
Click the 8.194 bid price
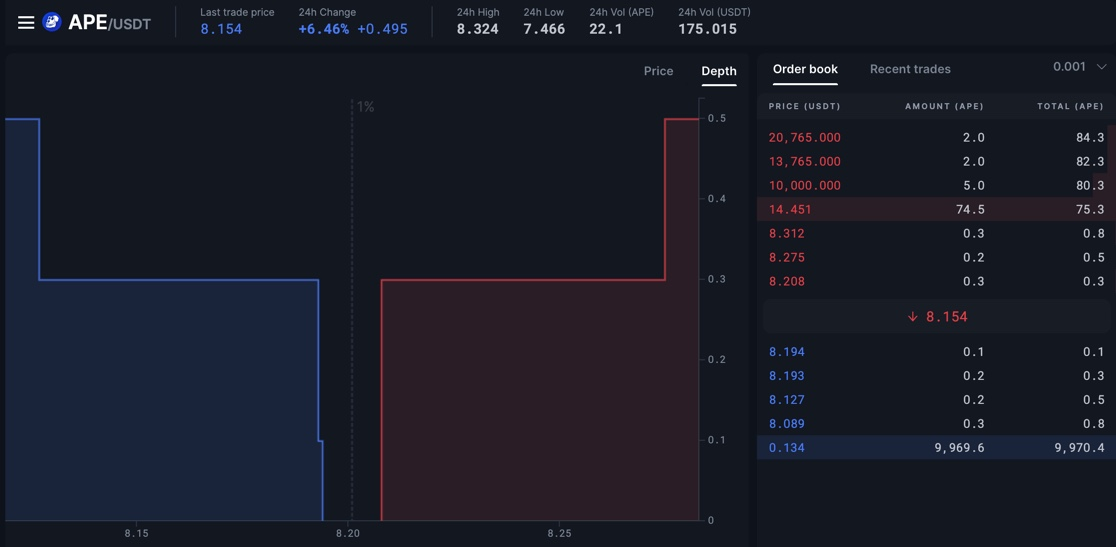[787, 352]
